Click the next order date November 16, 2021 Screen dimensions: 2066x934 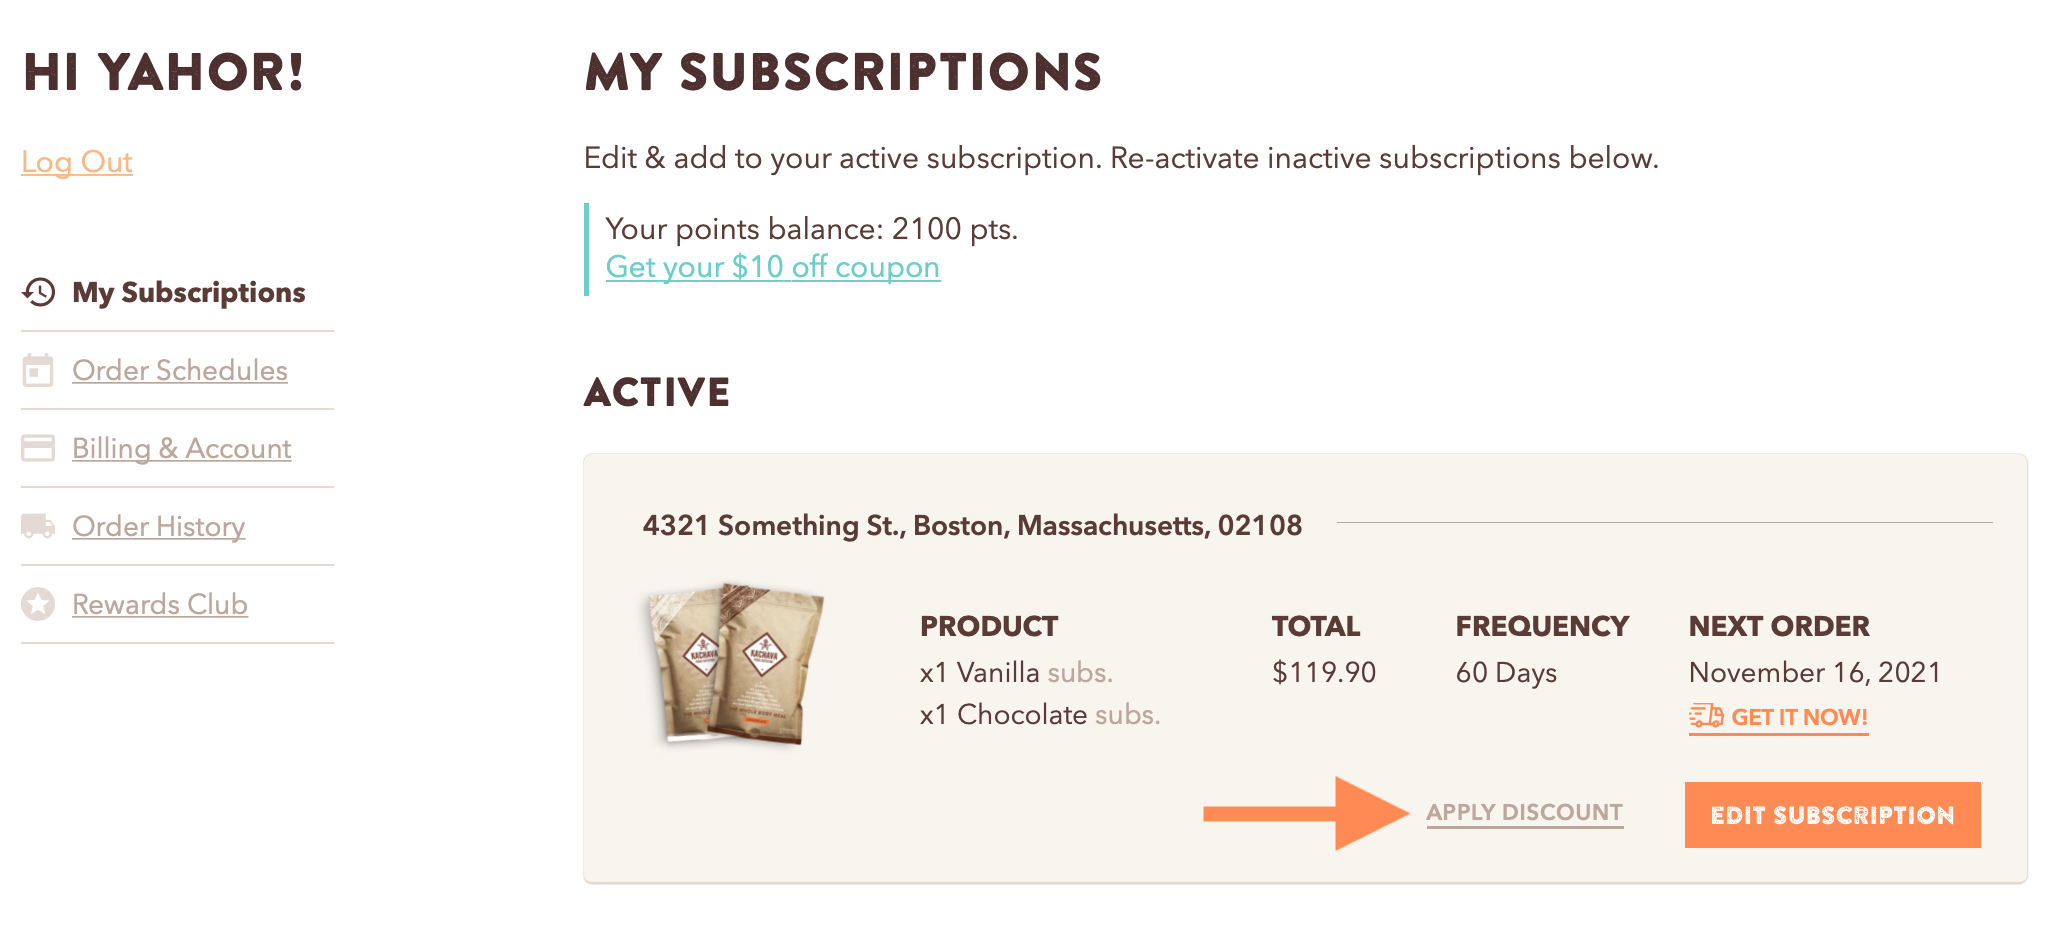pos(1814,672)
